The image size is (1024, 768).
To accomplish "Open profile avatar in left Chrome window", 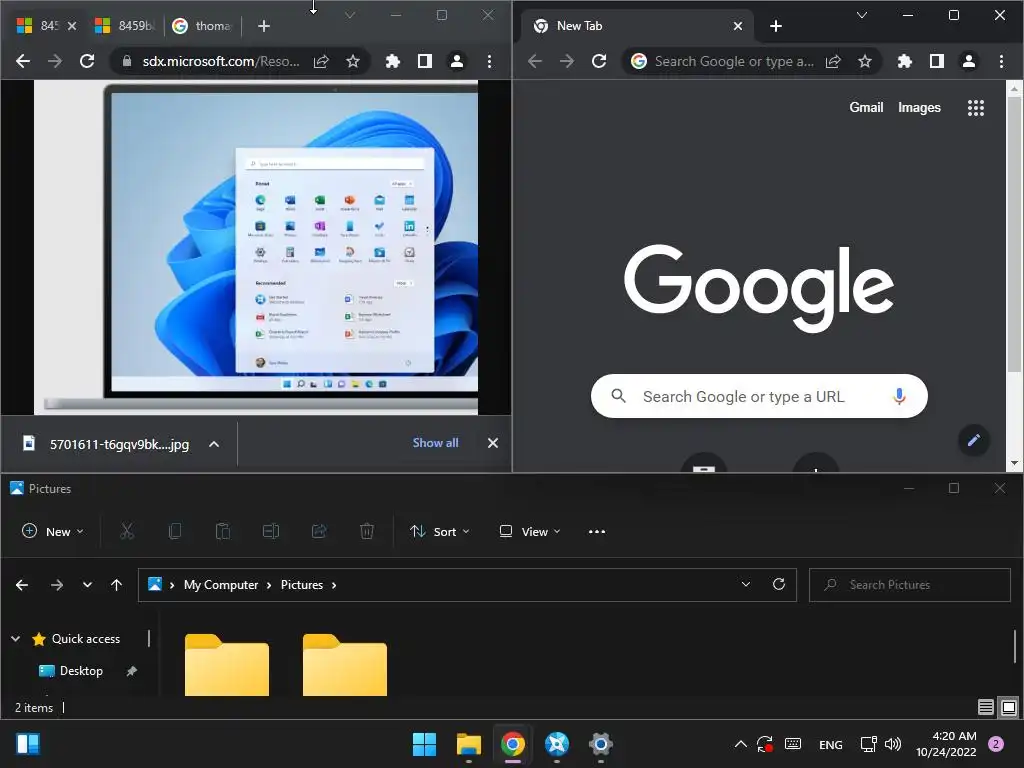I will (457, 61).
